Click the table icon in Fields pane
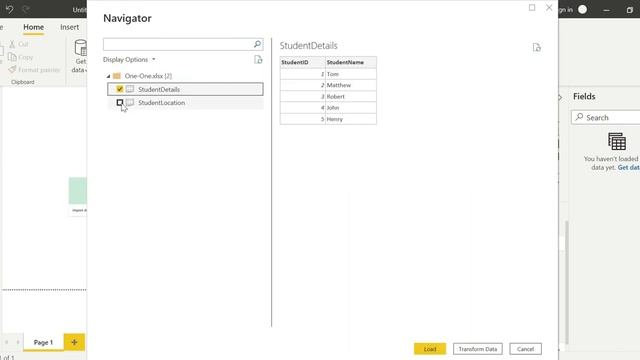Image resolution: width=640 pixels, height=360 pixels. [616, 142]
